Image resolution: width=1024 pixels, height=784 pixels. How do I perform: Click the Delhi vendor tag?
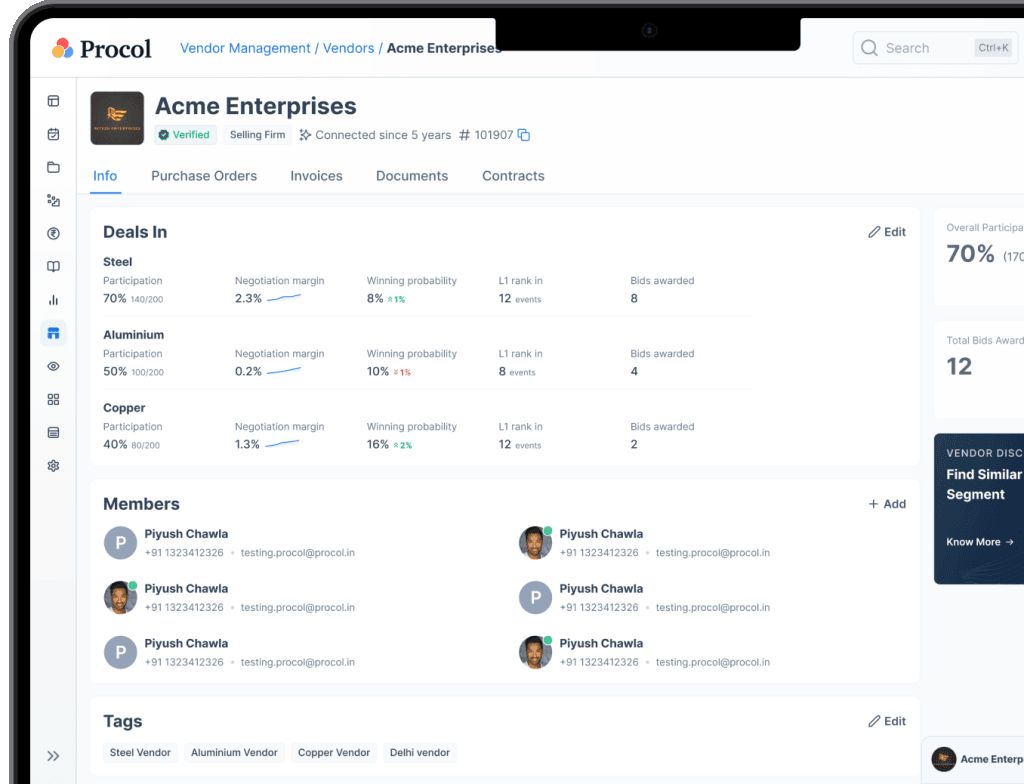[x=420, y=753]
